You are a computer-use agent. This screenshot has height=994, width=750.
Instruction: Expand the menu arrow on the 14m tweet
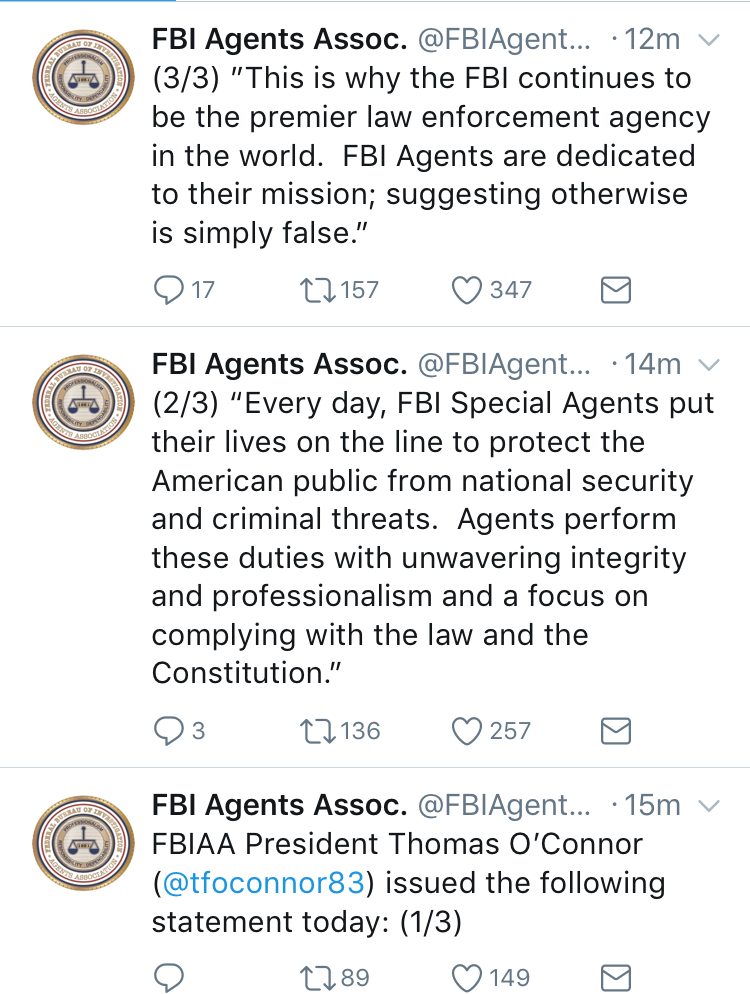(x=708, y=364)
